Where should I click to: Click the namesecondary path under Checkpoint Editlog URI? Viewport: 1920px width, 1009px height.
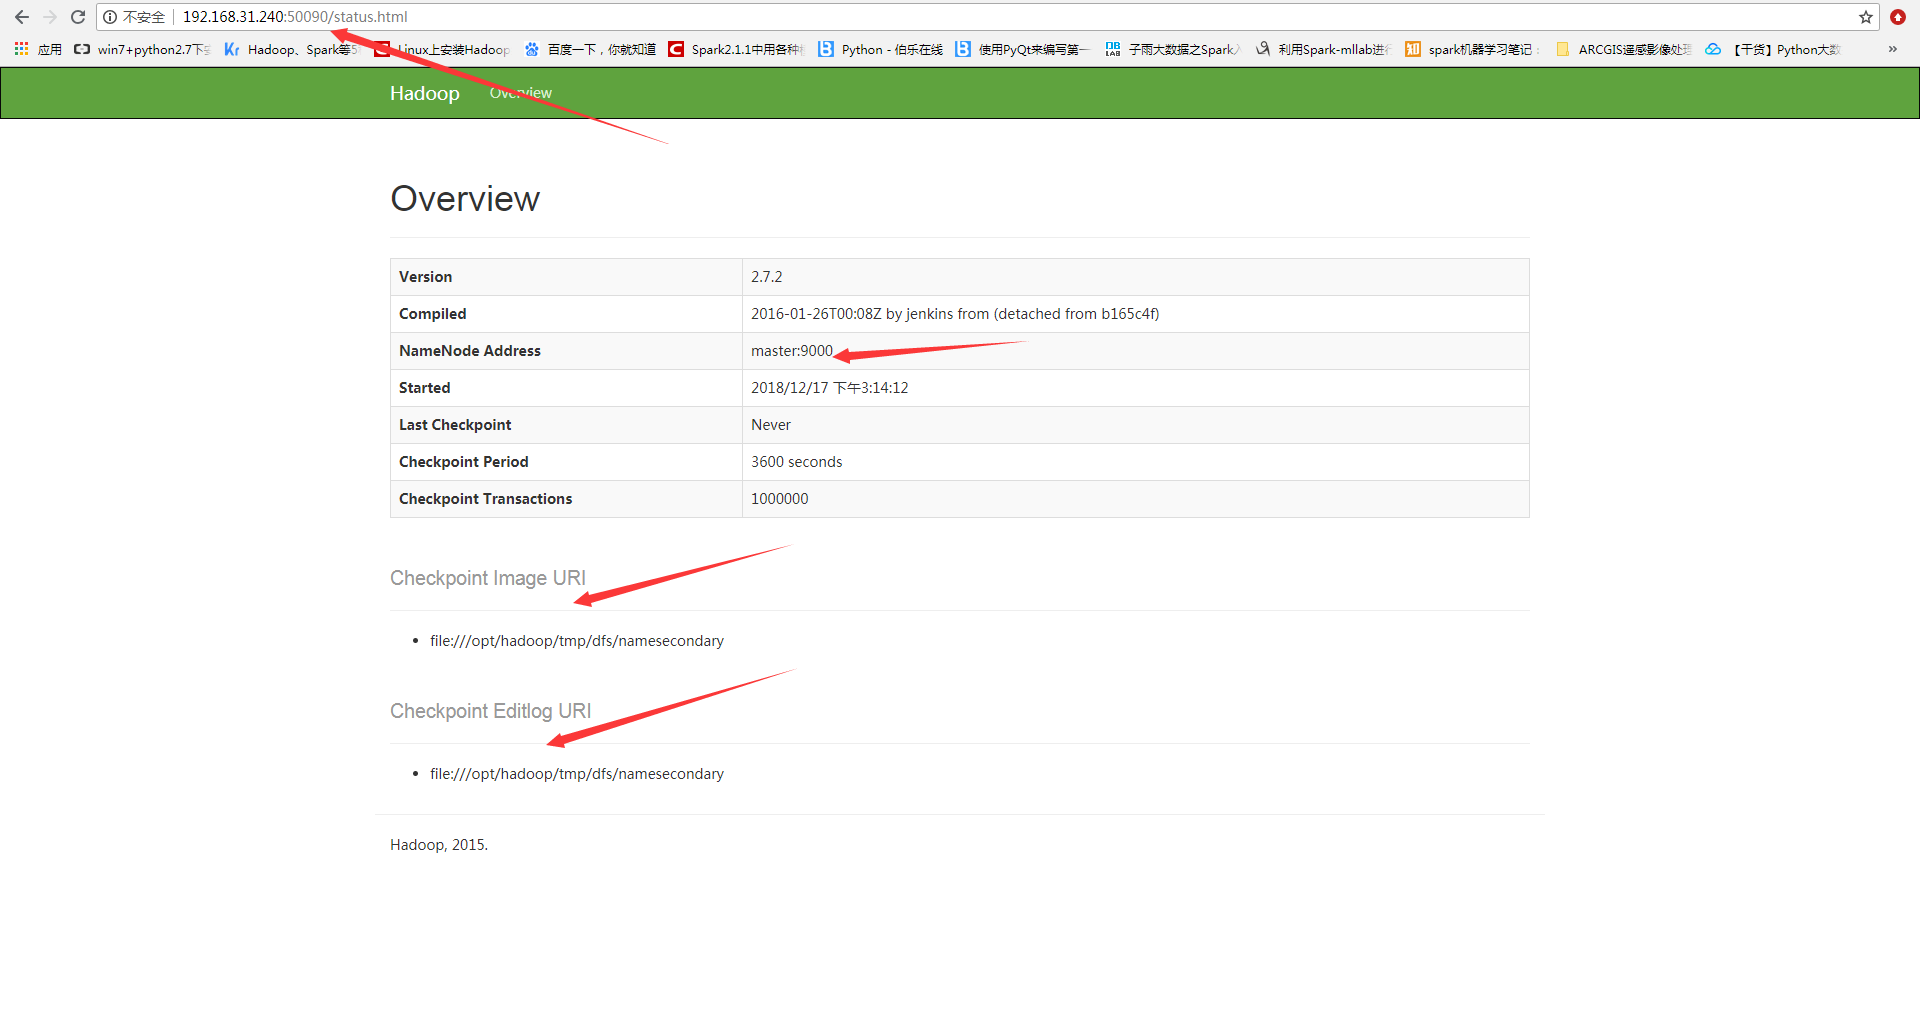[577, 774]
